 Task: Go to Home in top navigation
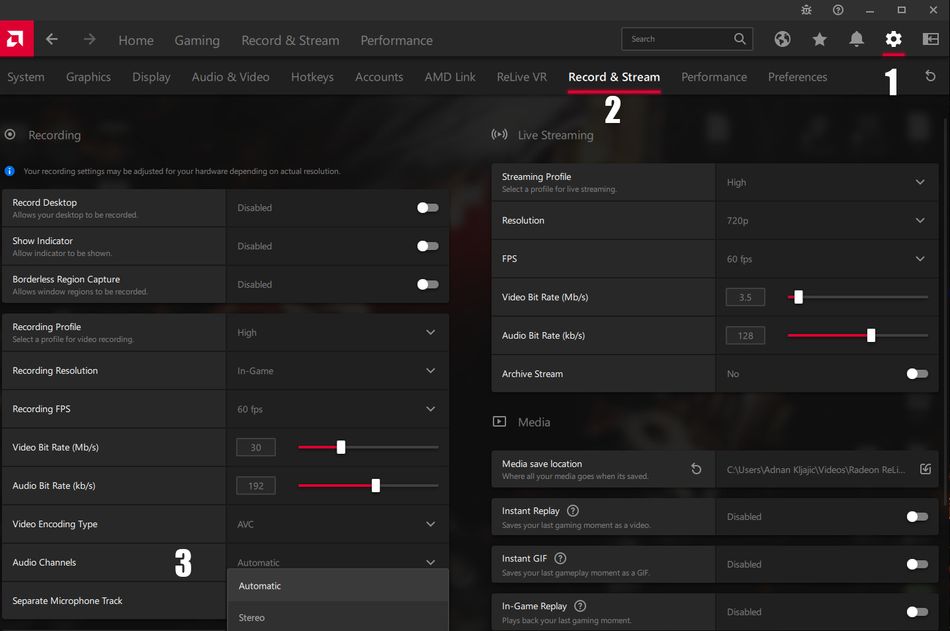click(x=136, y=40)
